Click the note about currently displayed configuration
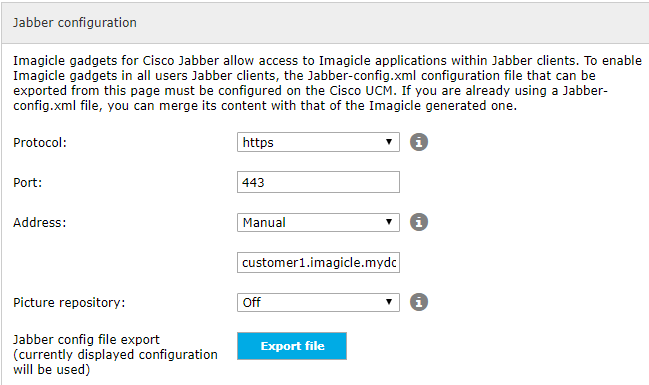 [115, 362]
